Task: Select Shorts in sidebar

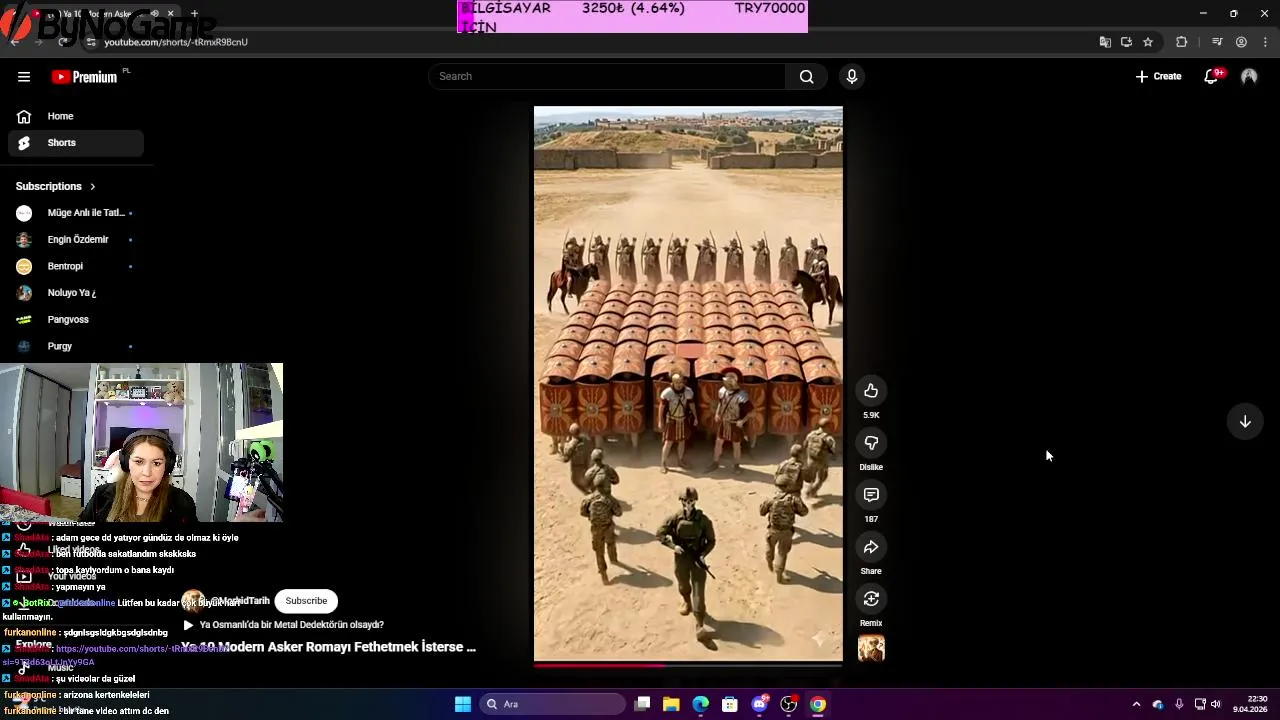Action: [x=76, y=143]
